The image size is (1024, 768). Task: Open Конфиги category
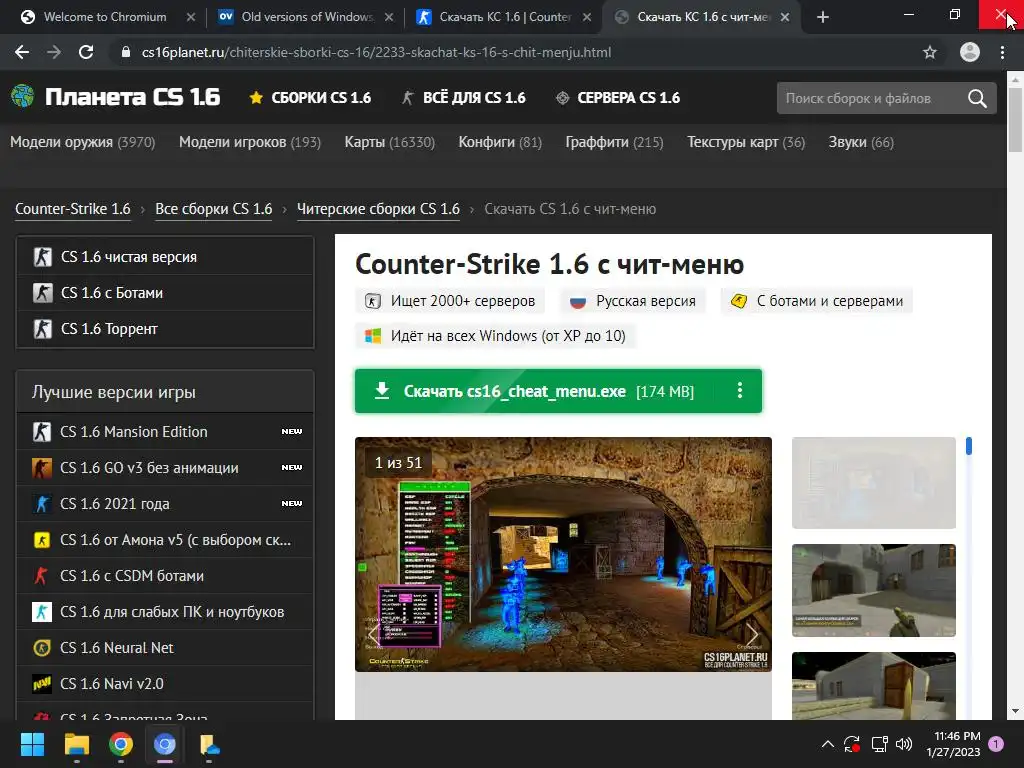point(500,142)
